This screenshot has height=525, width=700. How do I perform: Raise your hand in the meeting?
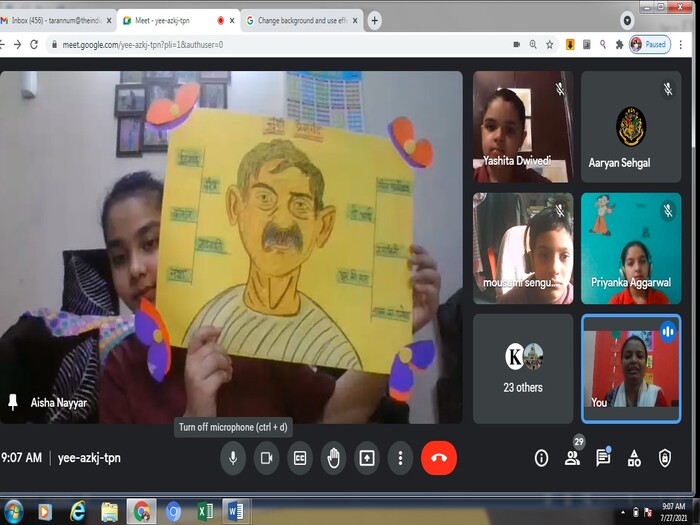(x=333, y=458)
